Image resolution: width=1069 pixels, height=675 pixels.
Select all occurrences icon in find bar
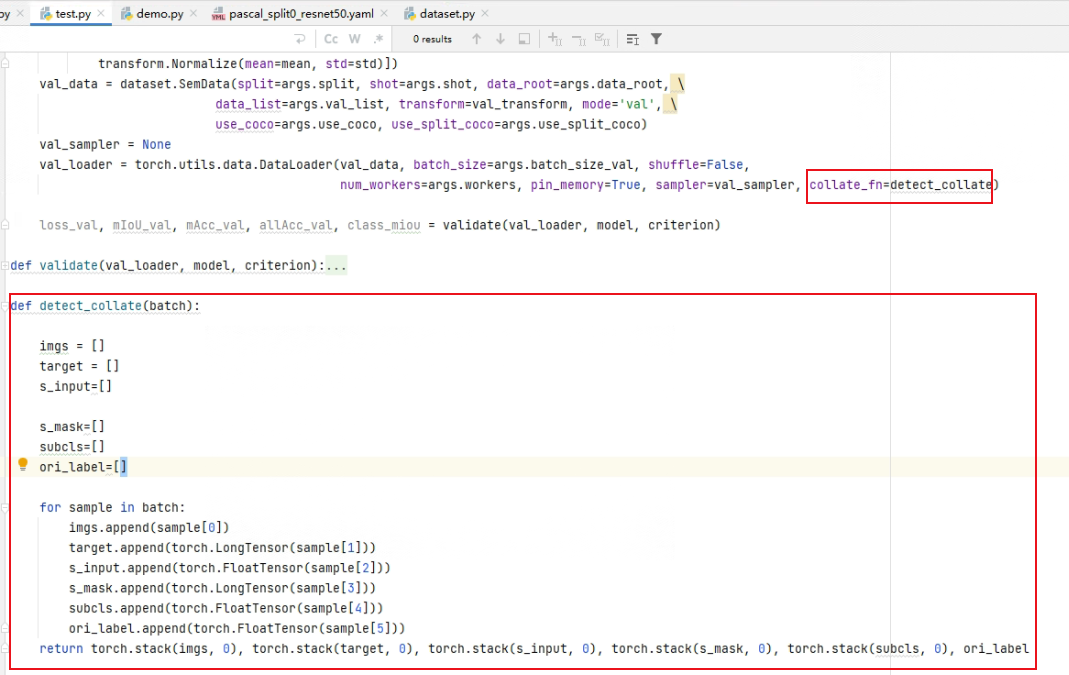pyautogui.click(x=602, y=39)
